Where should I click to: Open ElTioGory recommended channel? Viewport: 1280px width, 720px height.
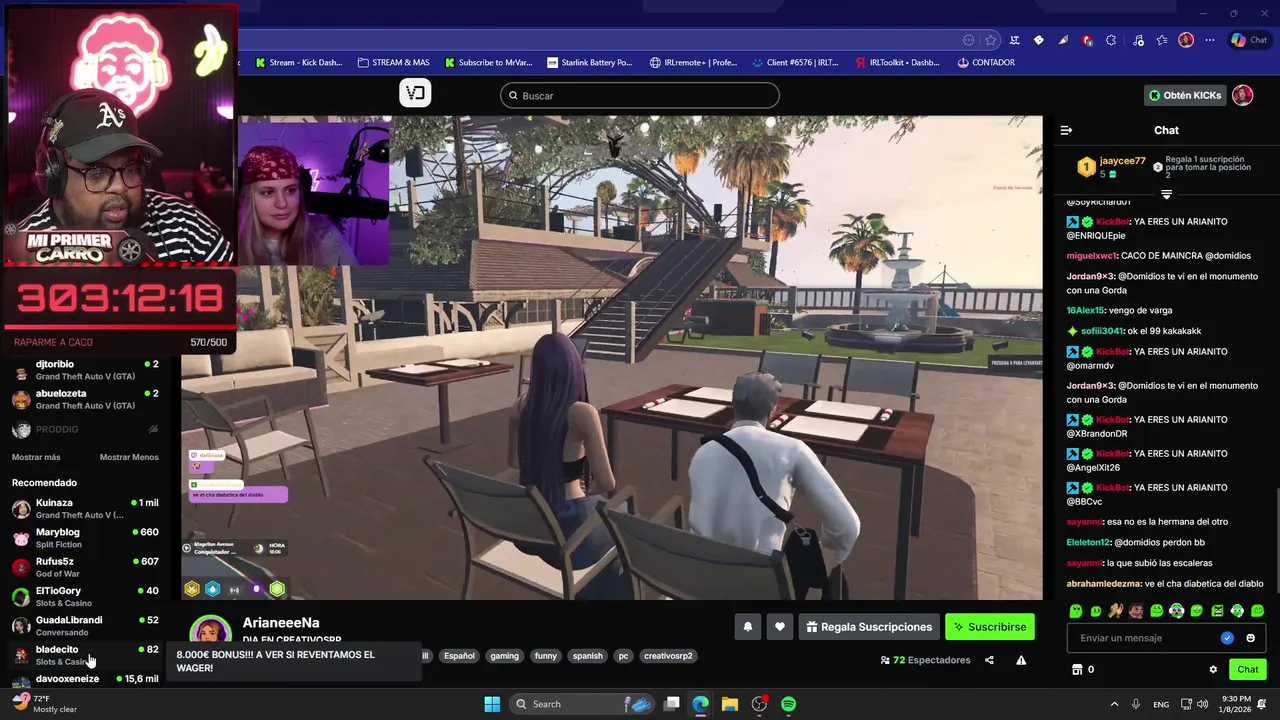tap(85, 596)
